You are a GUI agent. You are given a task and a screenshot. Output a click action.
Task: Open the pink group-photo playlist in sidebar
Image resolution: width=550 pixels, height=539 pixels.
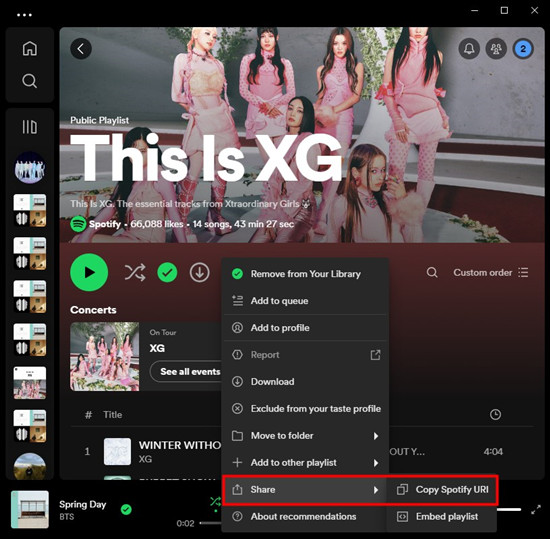tap(29, 383)
